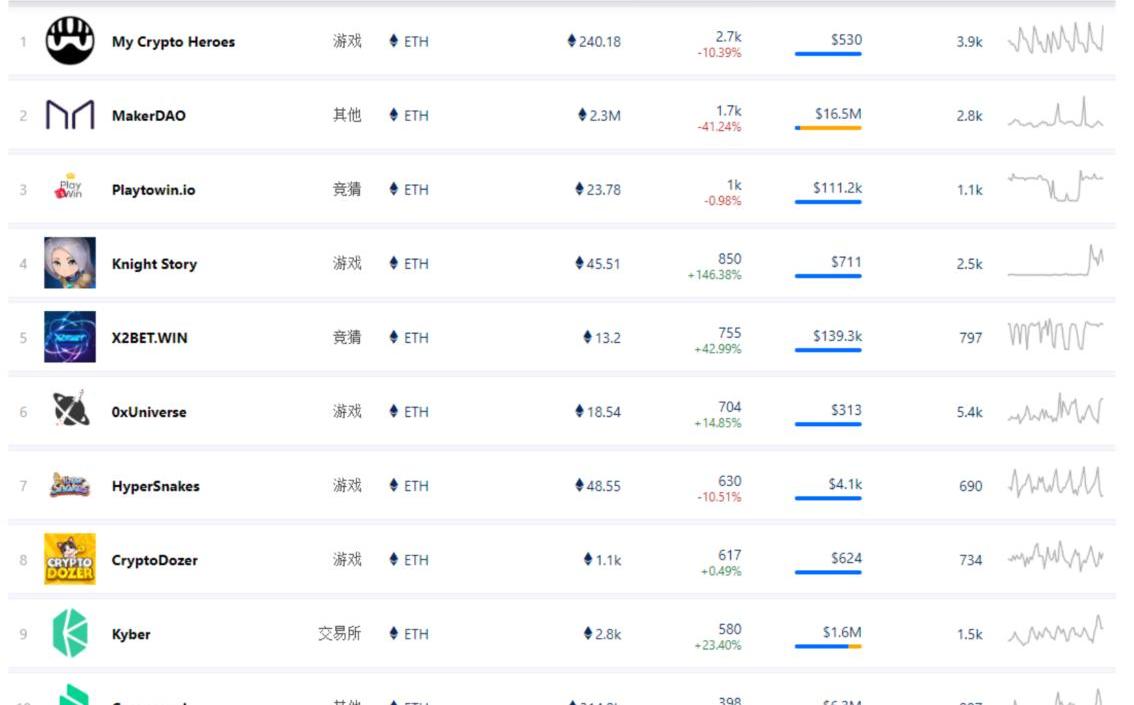The height and width of the screenshot is (705, 1134).
Task: Click the X2BET.WIN logo icon
Action: (x=70, y=337)
